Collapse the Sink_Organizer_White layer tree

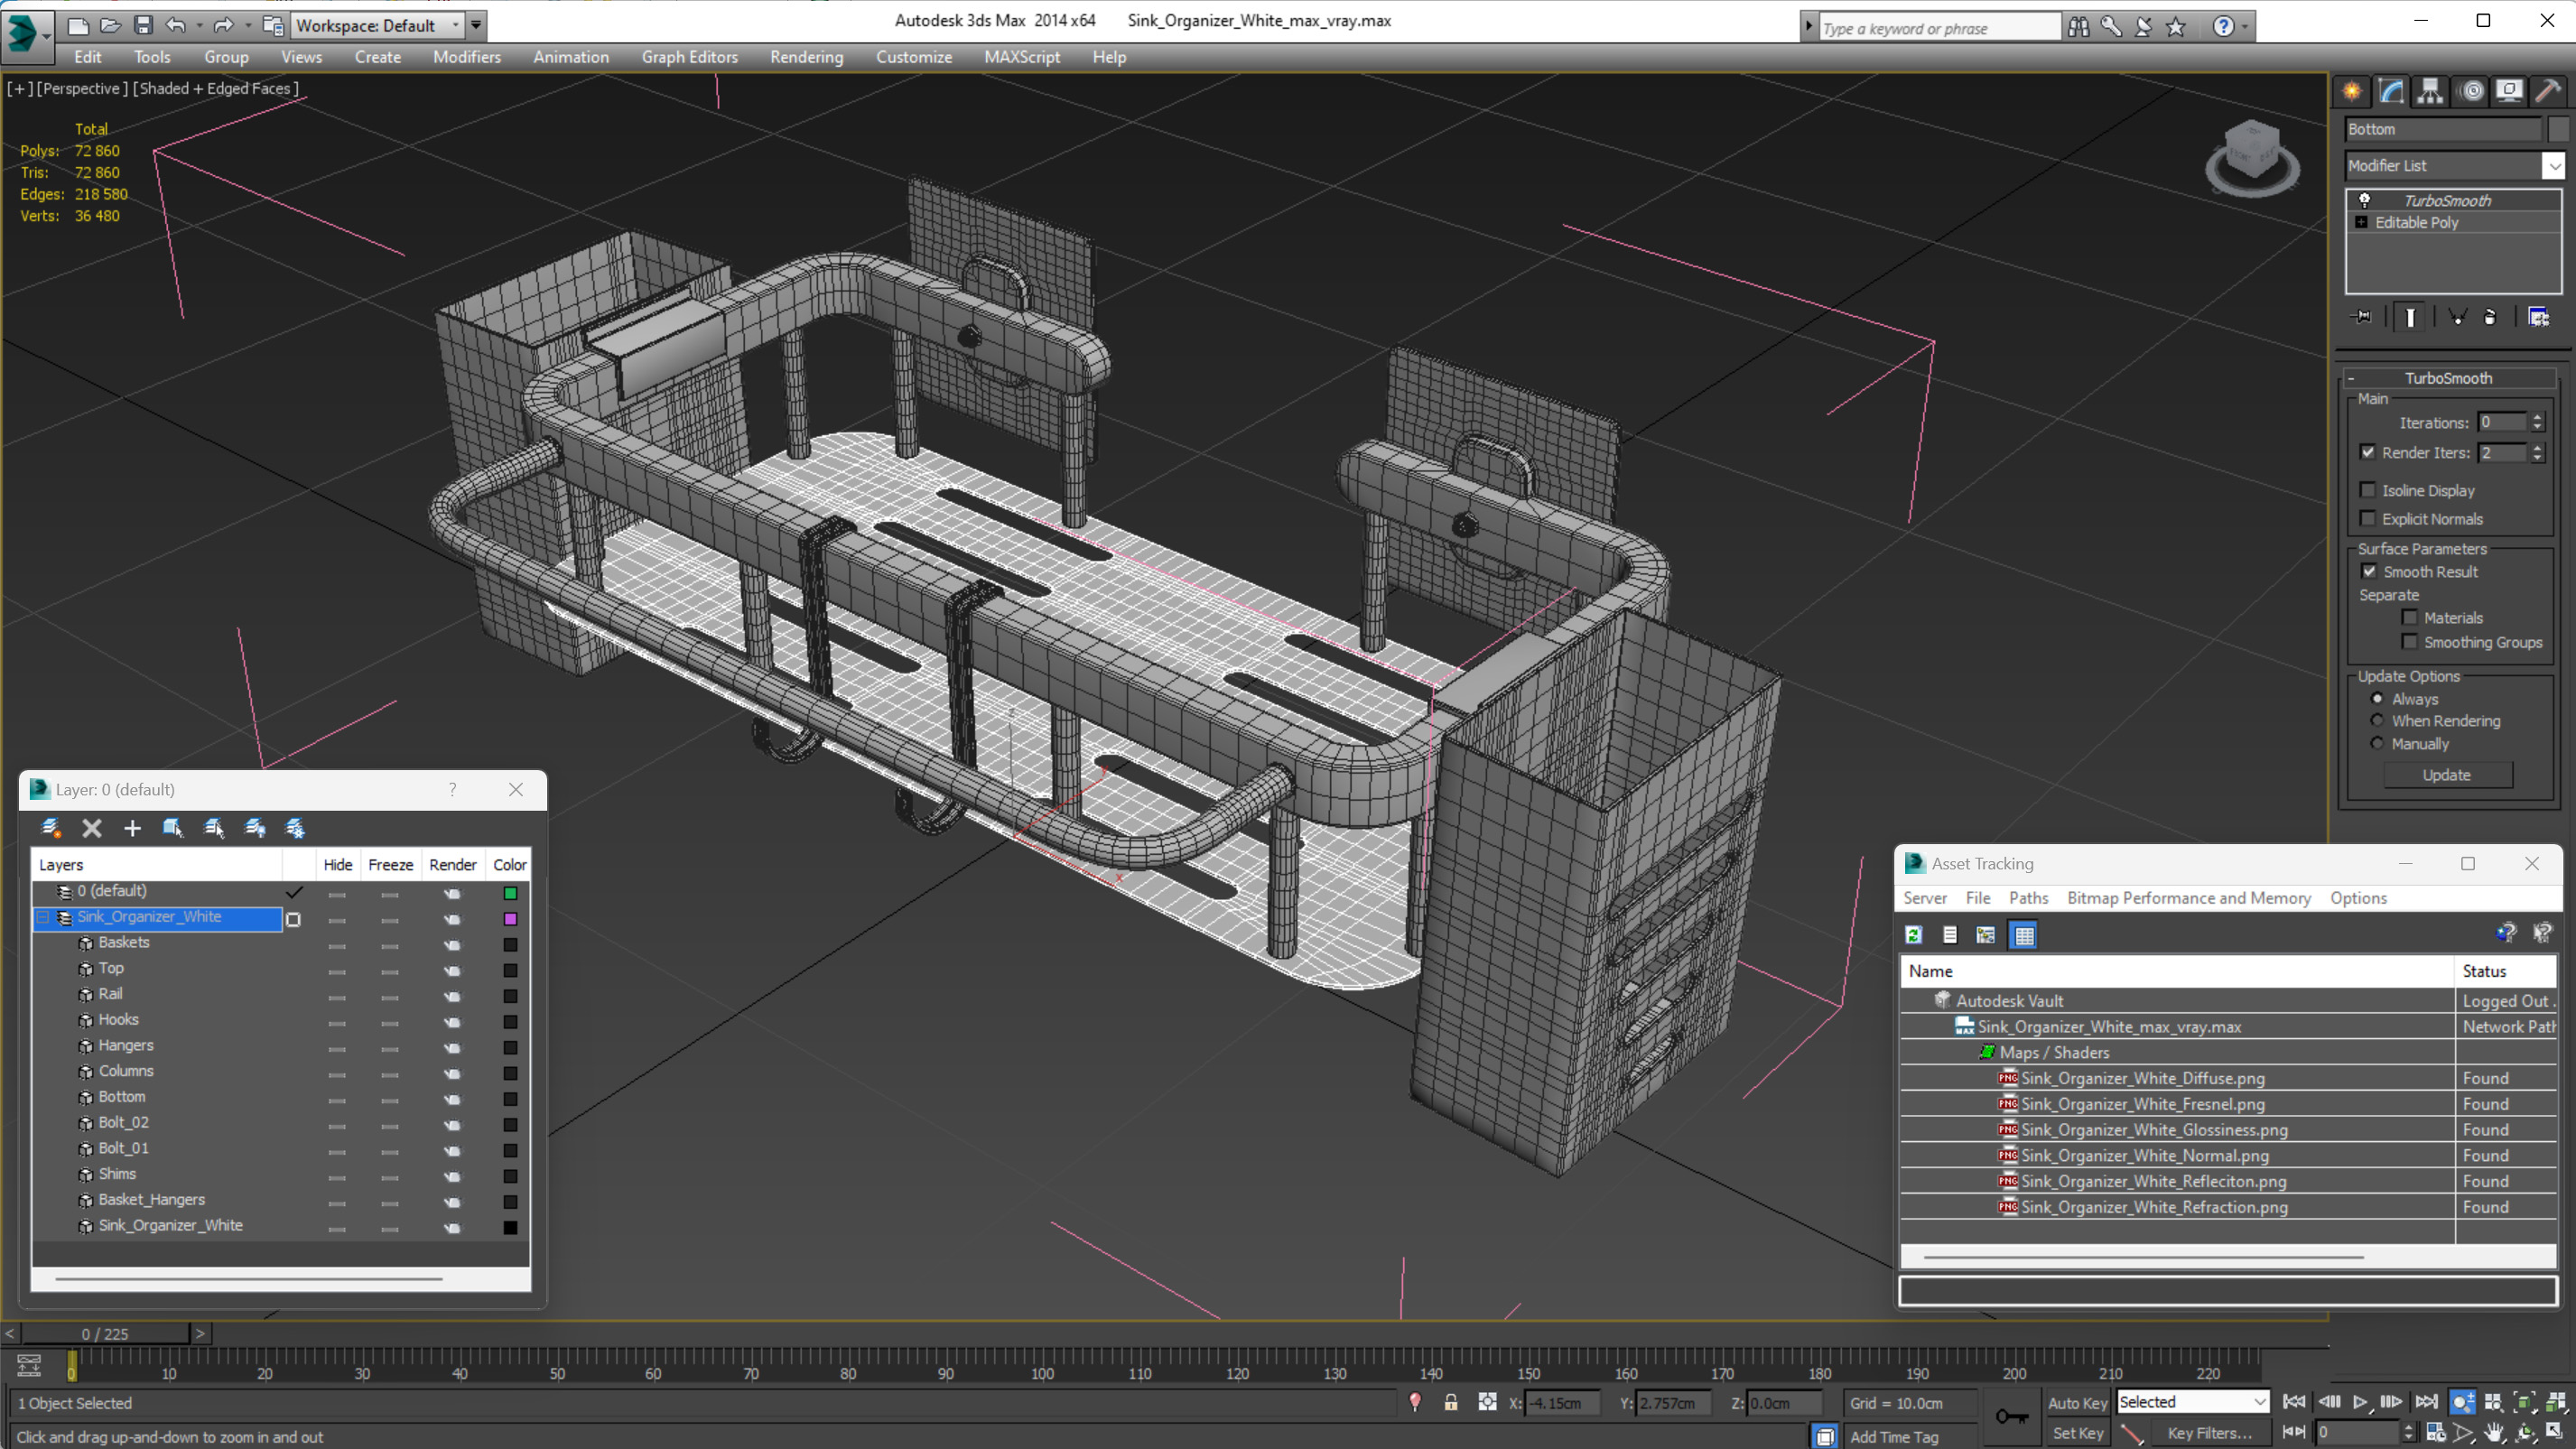43,917
